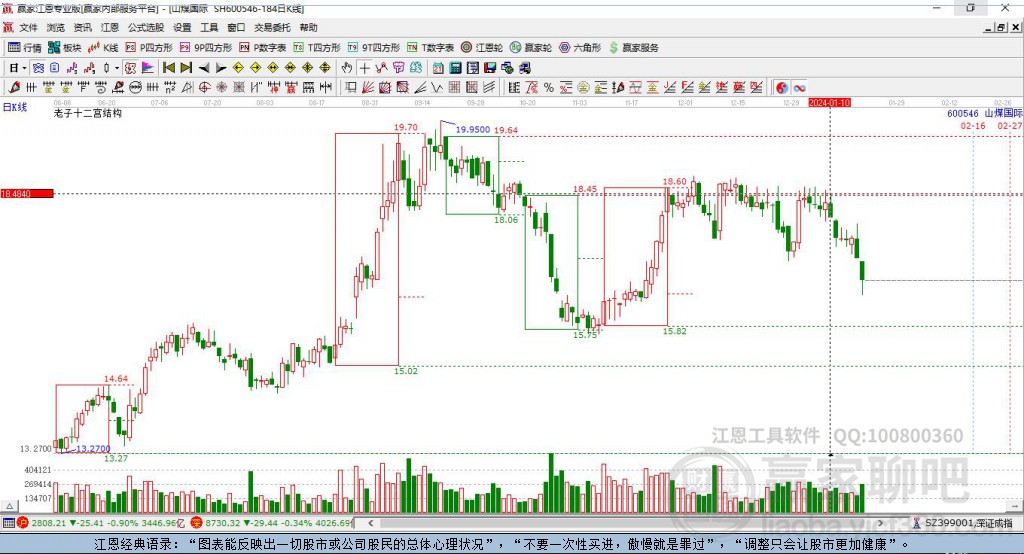Click the up triangle by the volume pane

click(x=9, y=506)
